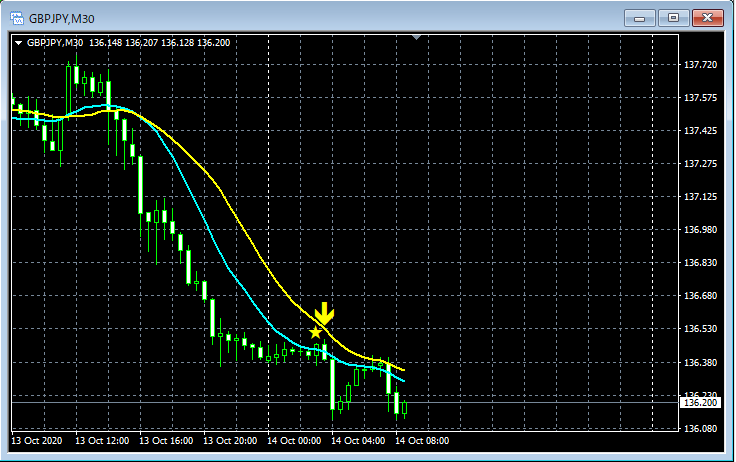
Task: Click the 136.680 price scale label
Action: point(700,295)
